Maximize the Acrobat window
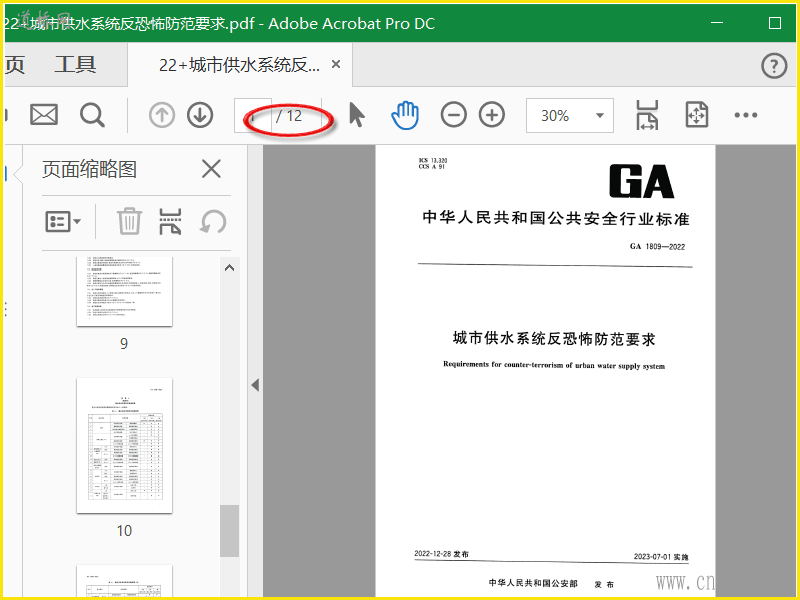The height and width of the screenshot is (600, 800). [774, 23]
